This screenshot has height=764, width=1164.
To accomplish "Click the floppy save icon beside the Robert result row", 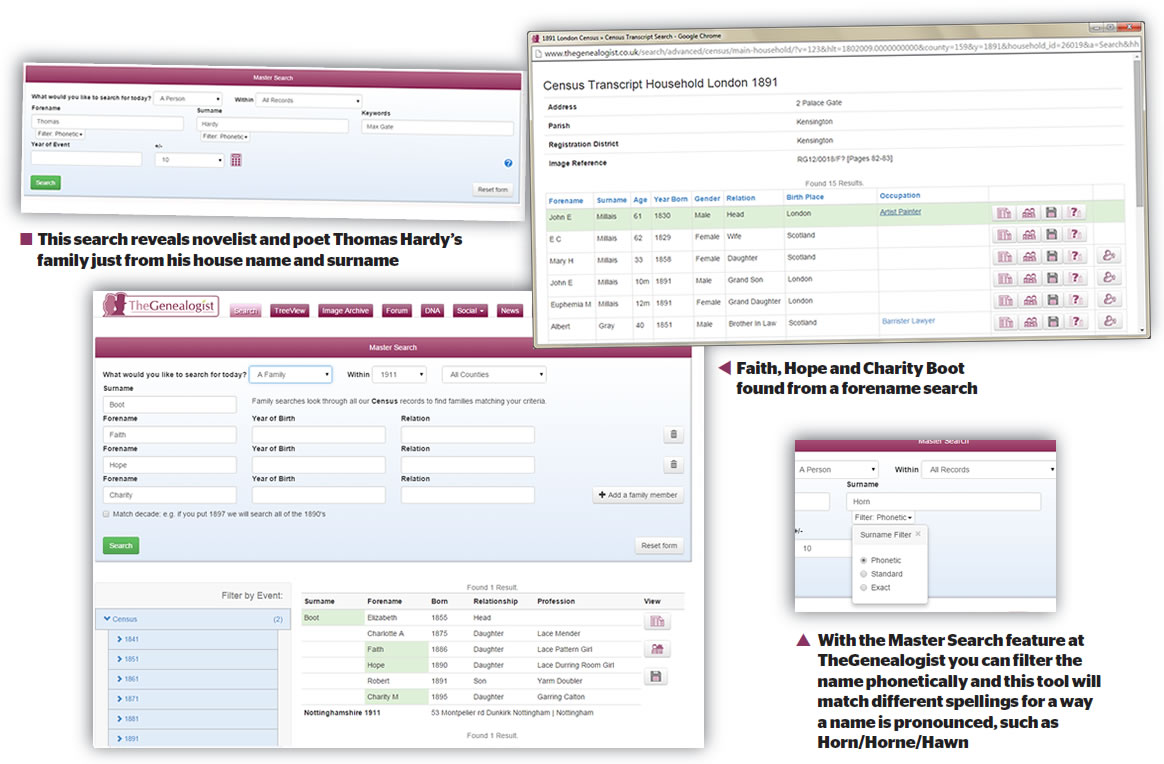I will point(655,676).
